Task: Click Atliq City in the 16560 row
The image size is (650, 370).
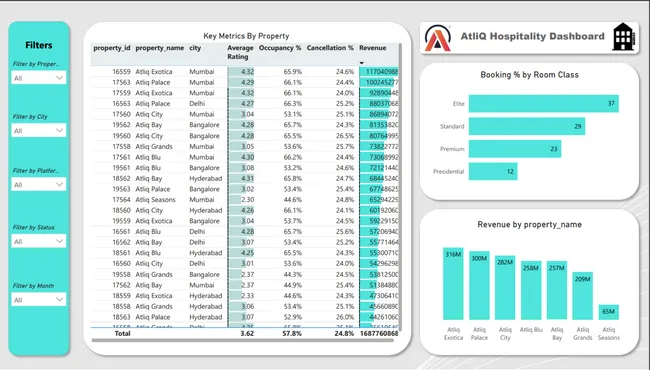Action: pos(149,264)
